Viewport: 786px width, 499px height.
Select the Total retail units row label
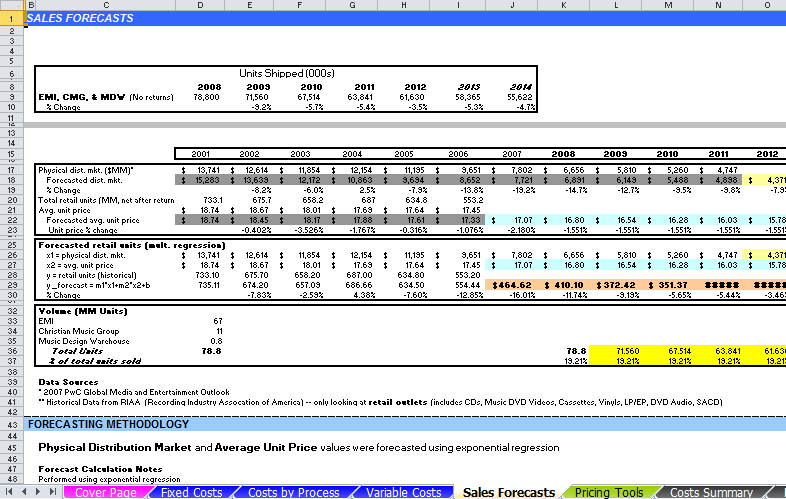(x=106, y=200)
